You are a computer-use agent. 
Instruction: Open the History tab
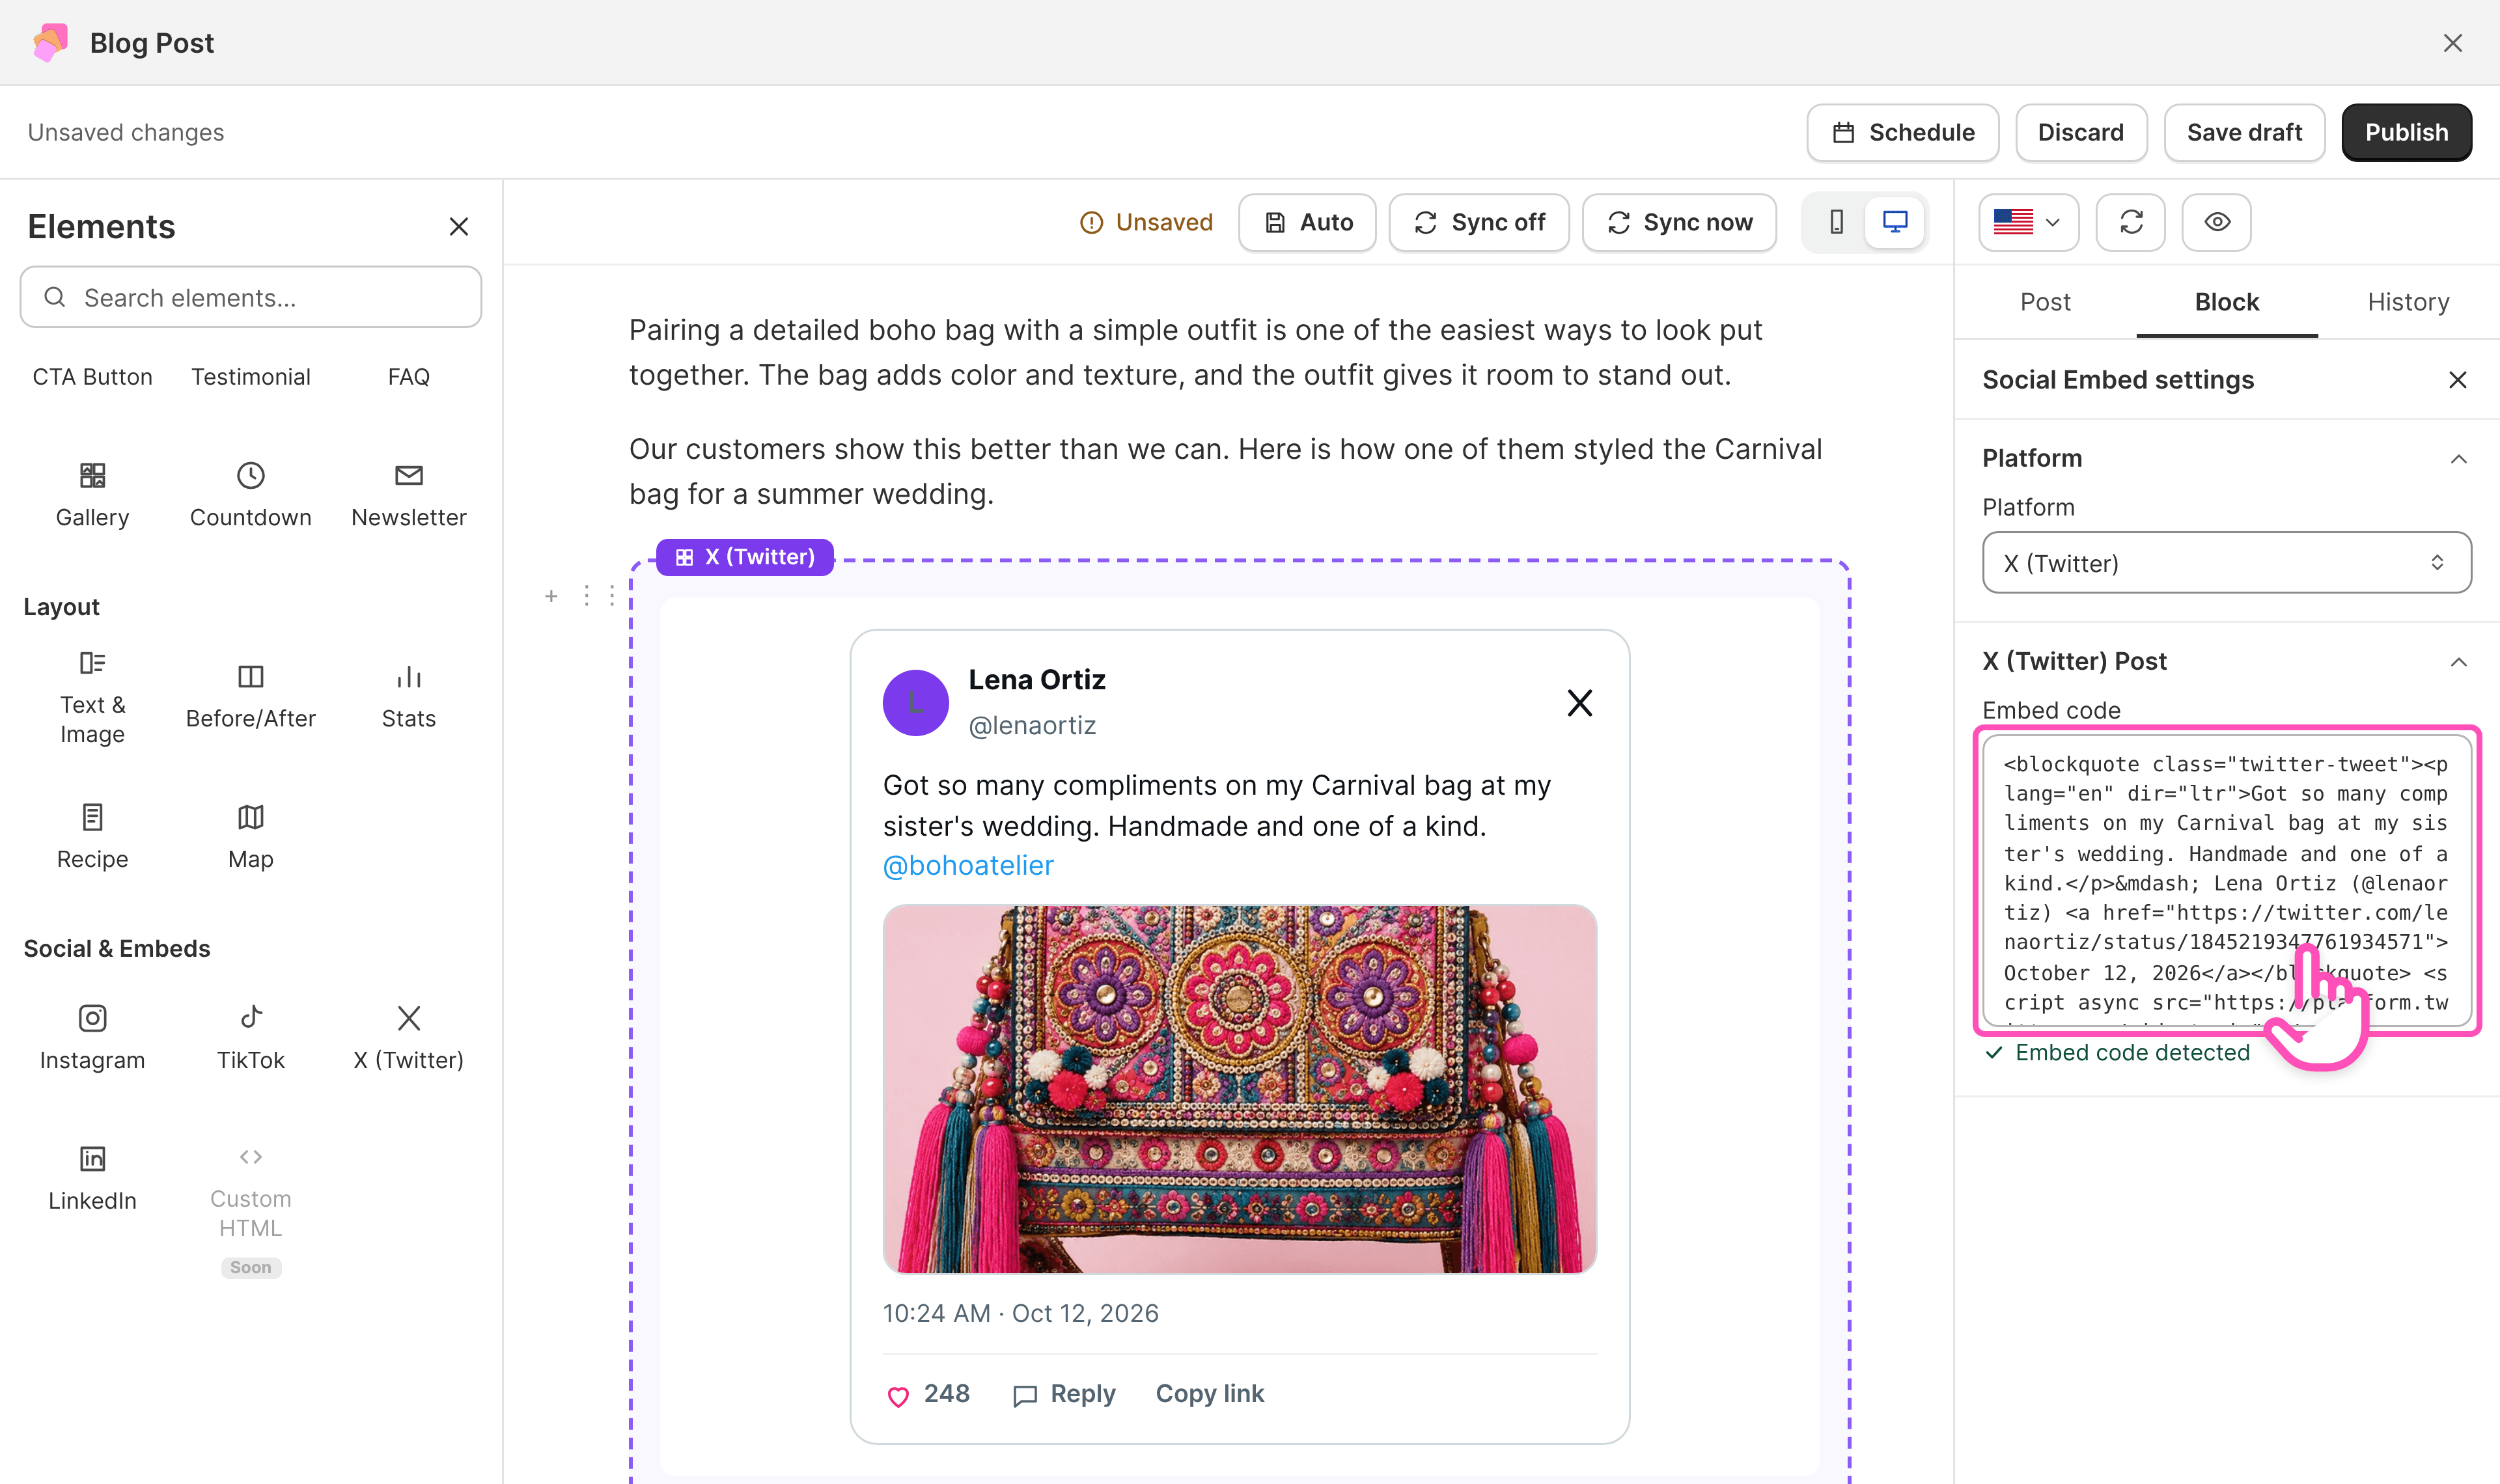point(2408,302)
